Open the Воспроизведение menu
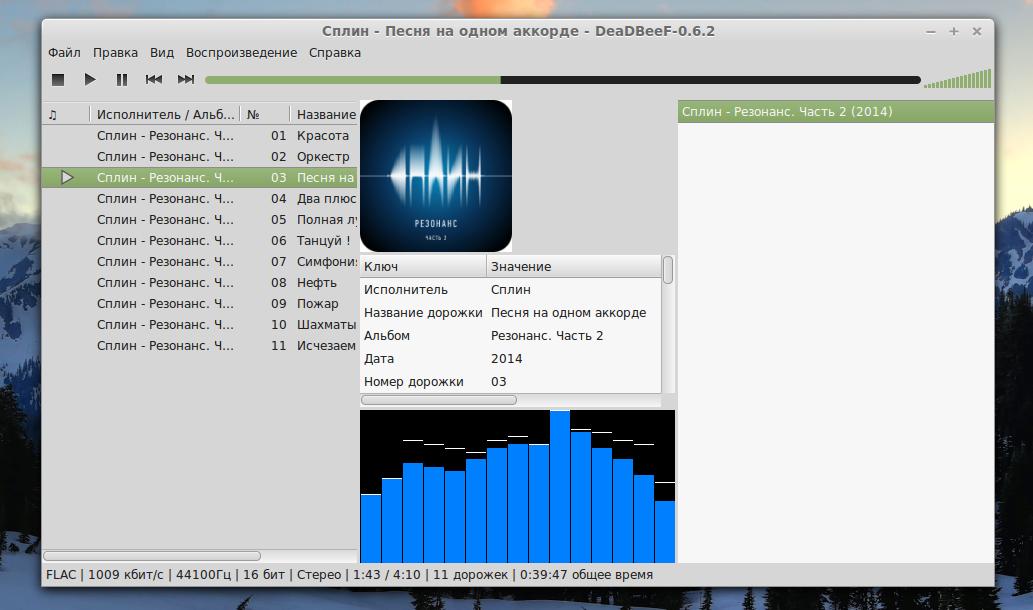 click(241, 52)
